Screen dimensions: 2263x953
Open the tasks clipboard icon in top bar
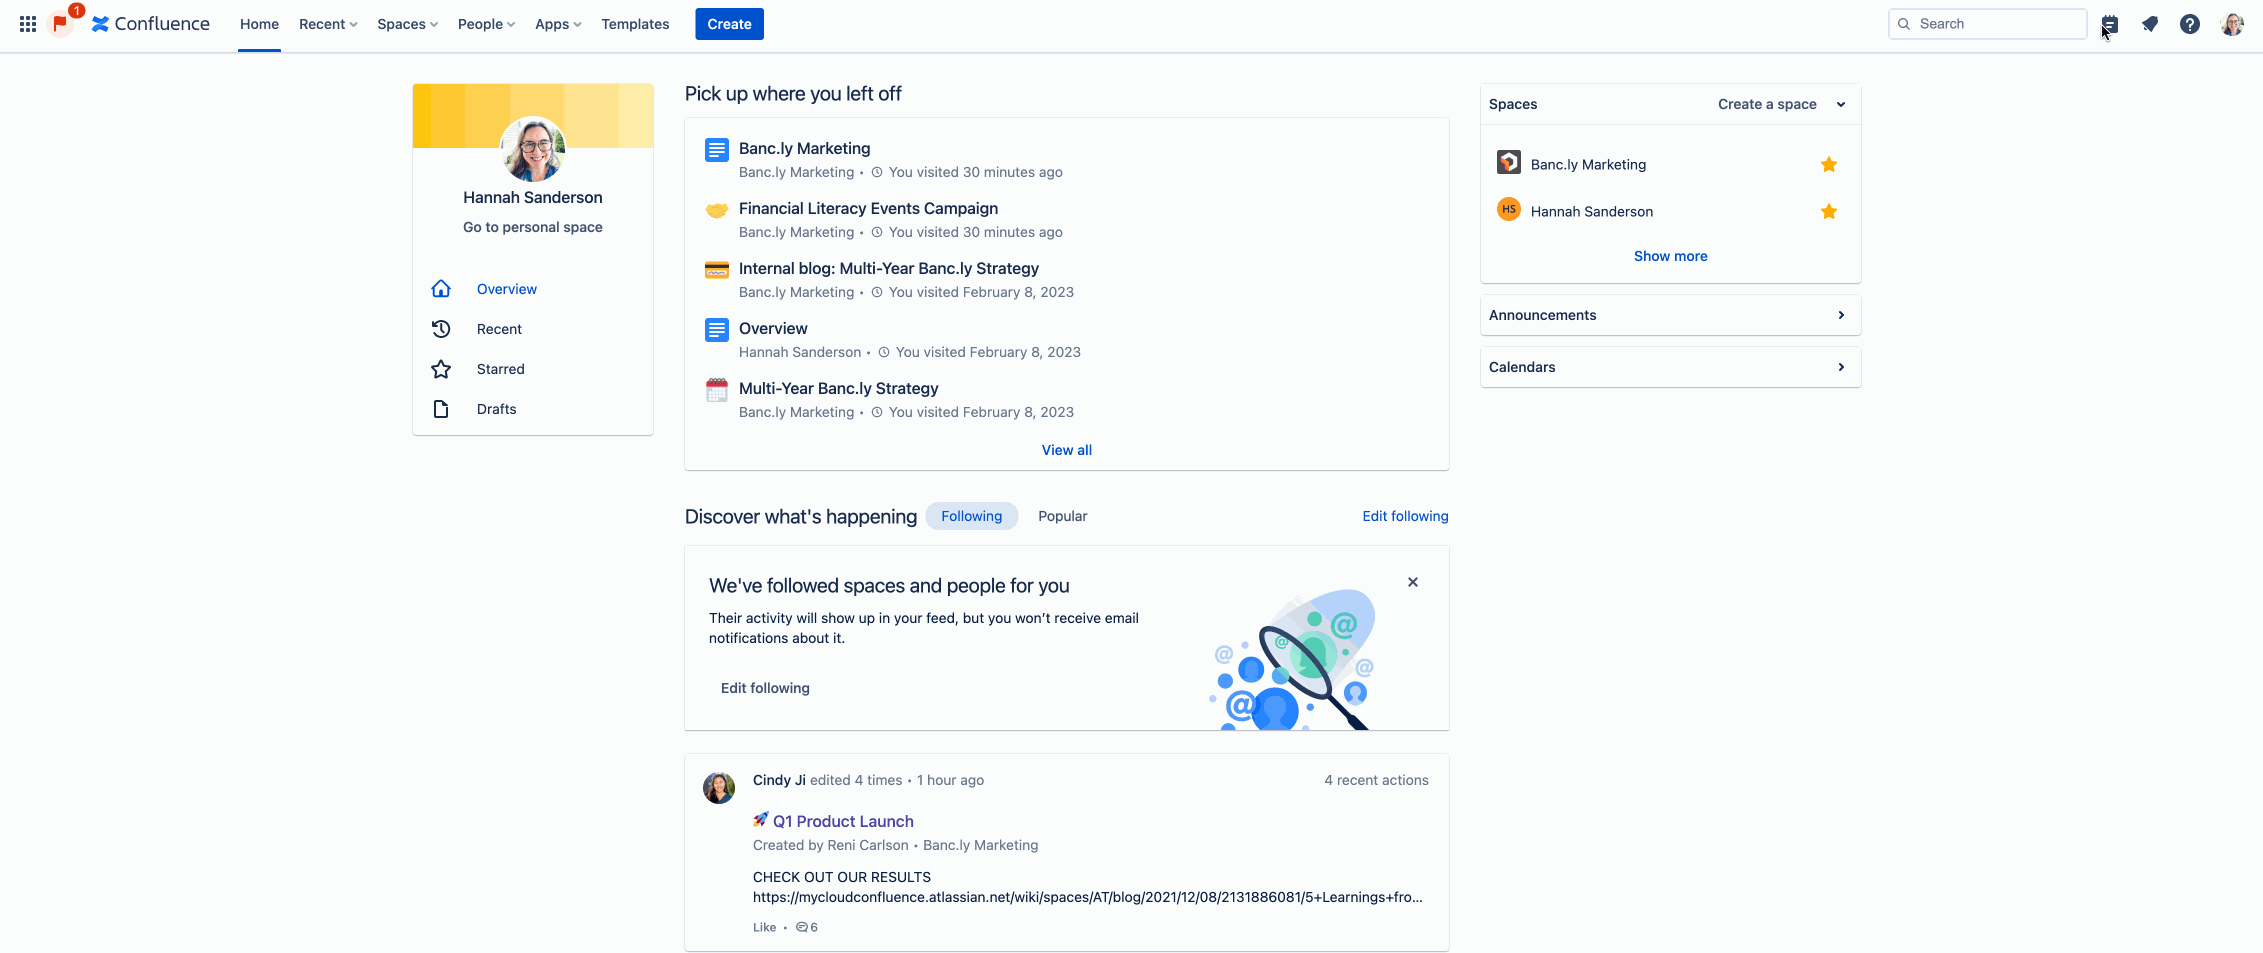2110,23
